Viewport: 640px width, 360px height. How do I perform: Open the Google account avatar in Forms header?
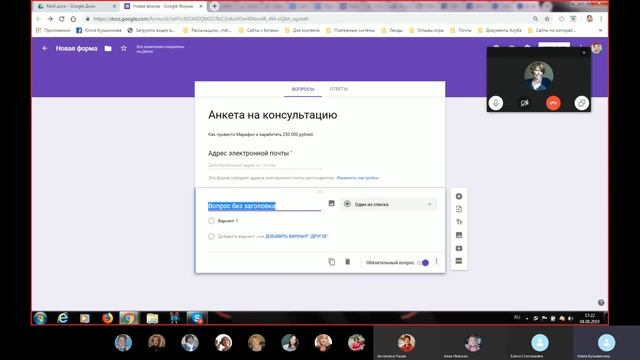click(596, 48)
